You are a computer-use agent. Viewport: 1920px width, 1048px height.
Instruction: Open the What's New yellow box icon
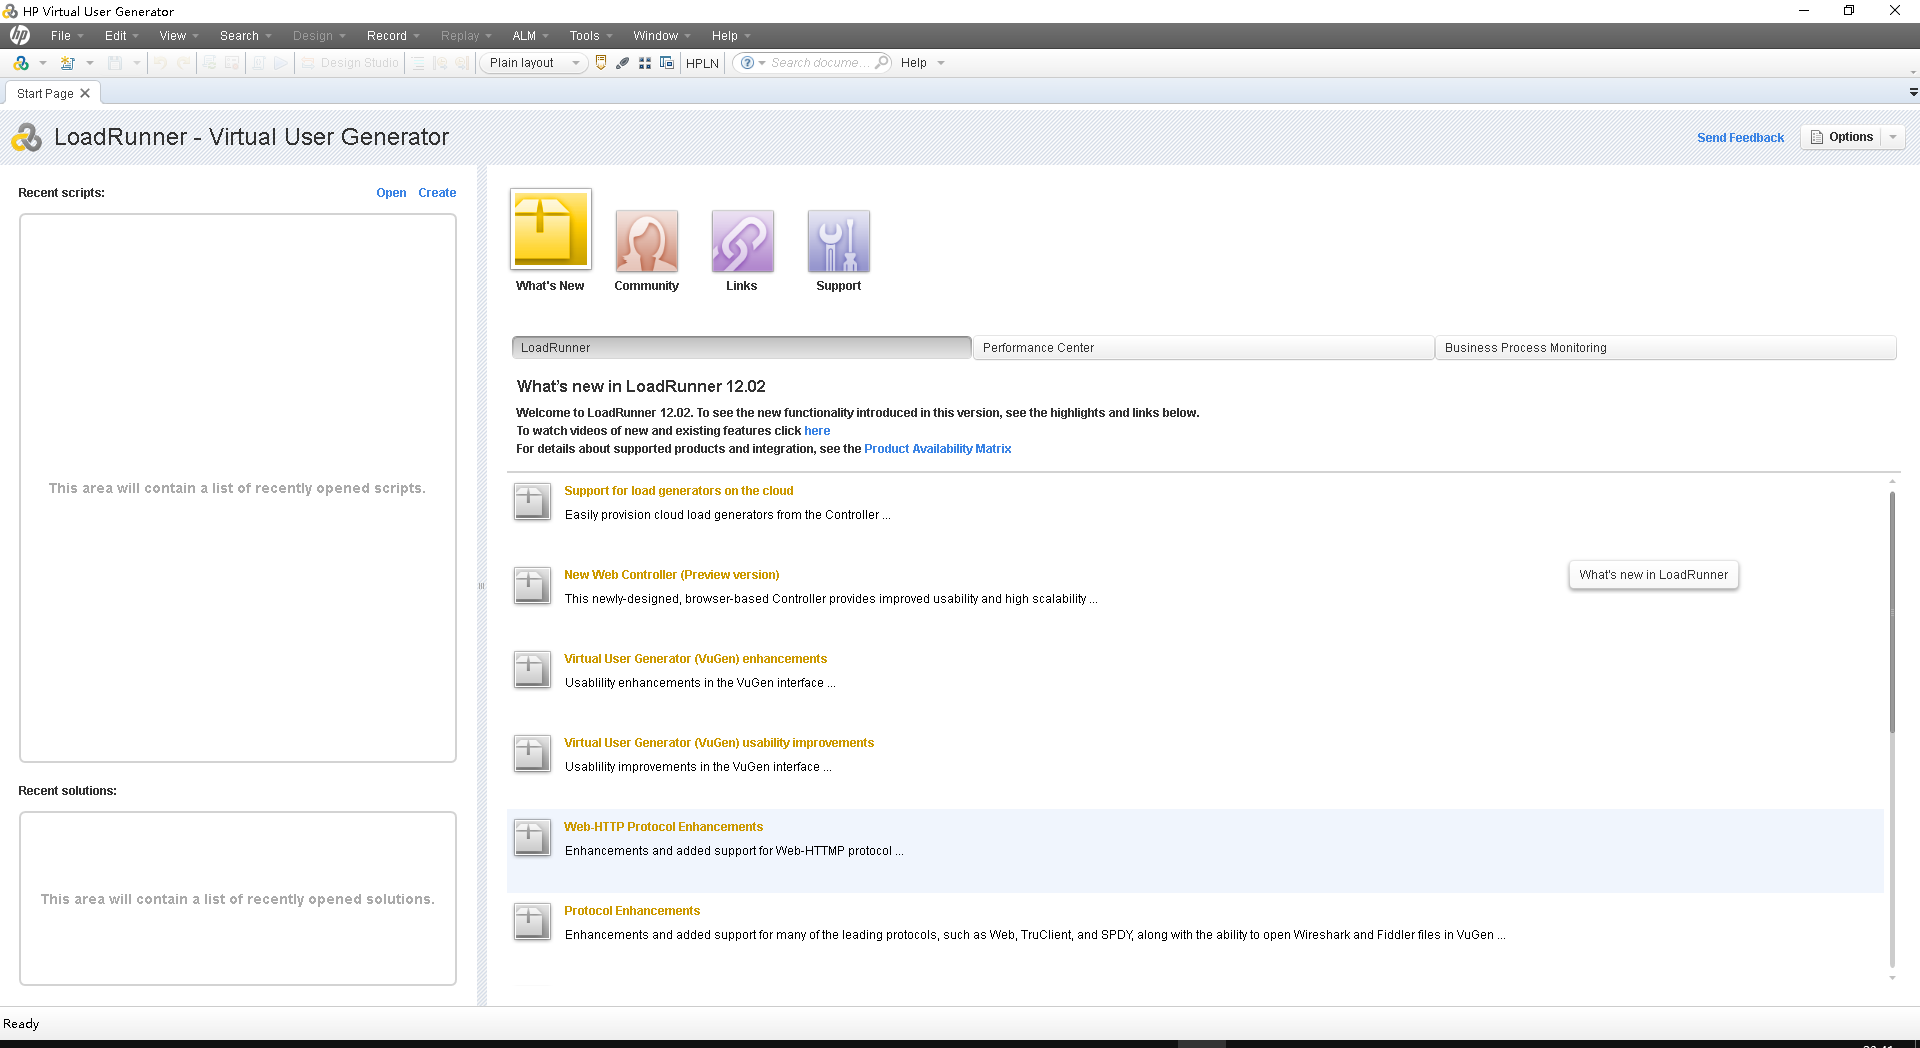click(550, 229)
